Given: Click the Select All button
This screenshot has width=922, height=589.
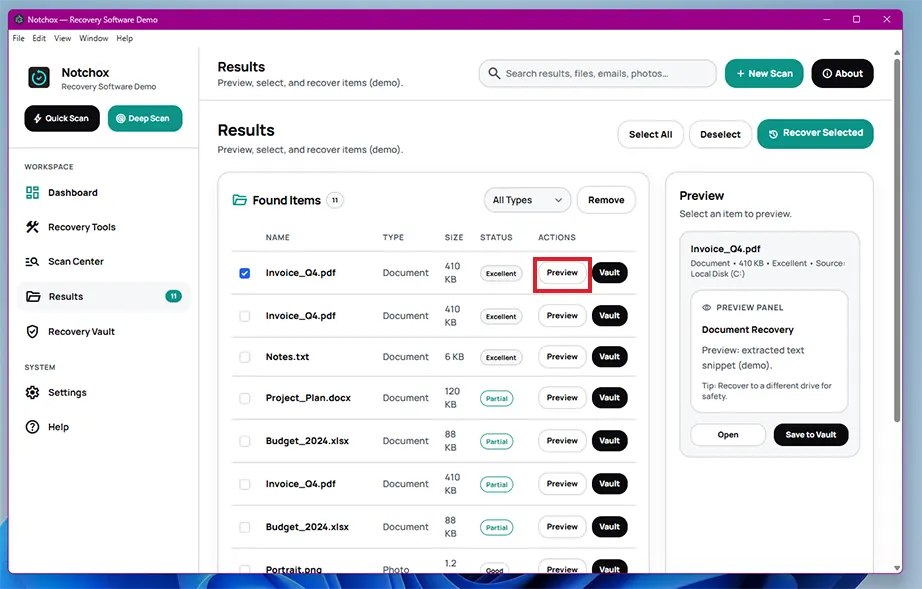Looking at the screenshot, I should pyautogui.click(x=650, y=134).
